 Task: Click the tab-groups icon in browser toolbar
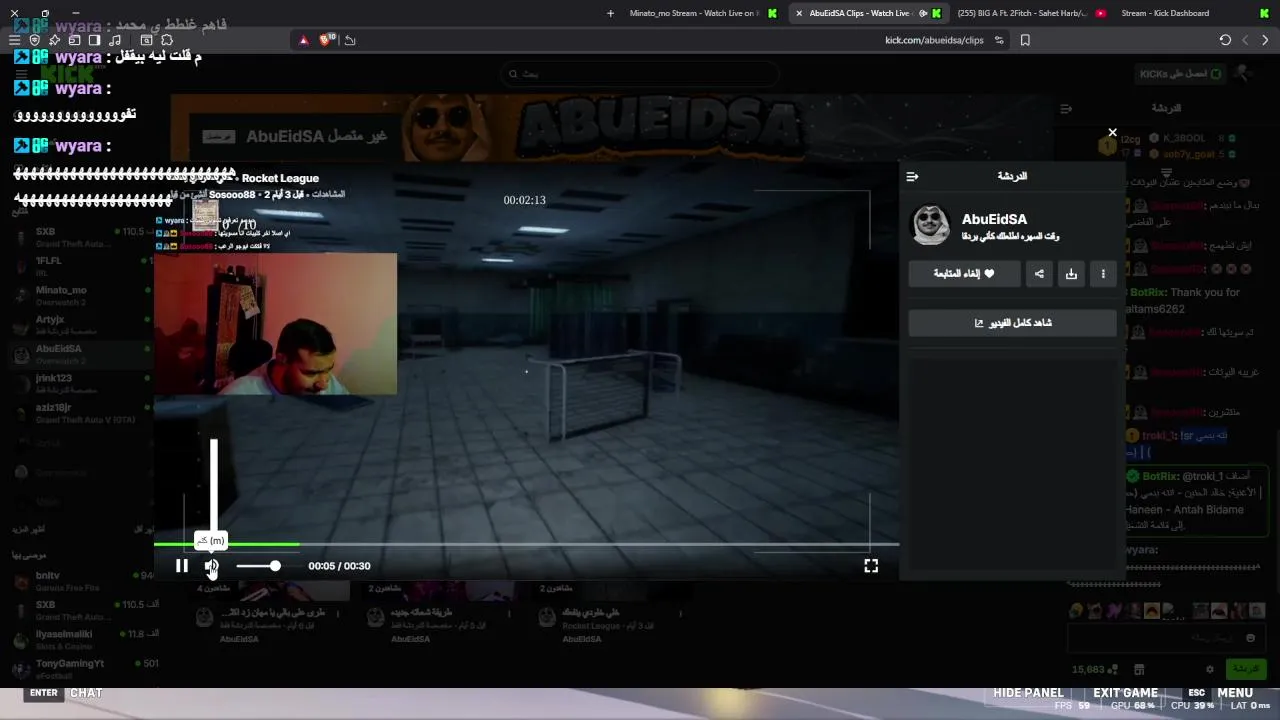pos(74,40)
